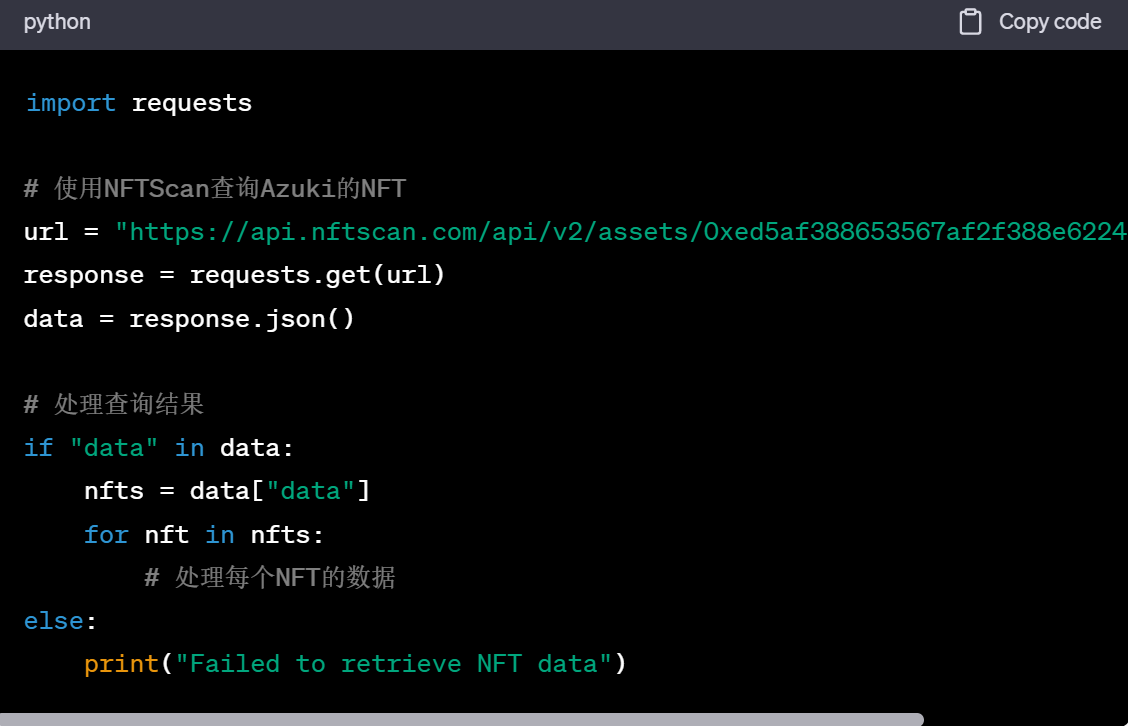Image resolution: width=1128 pixels, height=726 pixels.
Task: Click the comment mentioning Azuki NFT query
Action: [x=213, y=187]
